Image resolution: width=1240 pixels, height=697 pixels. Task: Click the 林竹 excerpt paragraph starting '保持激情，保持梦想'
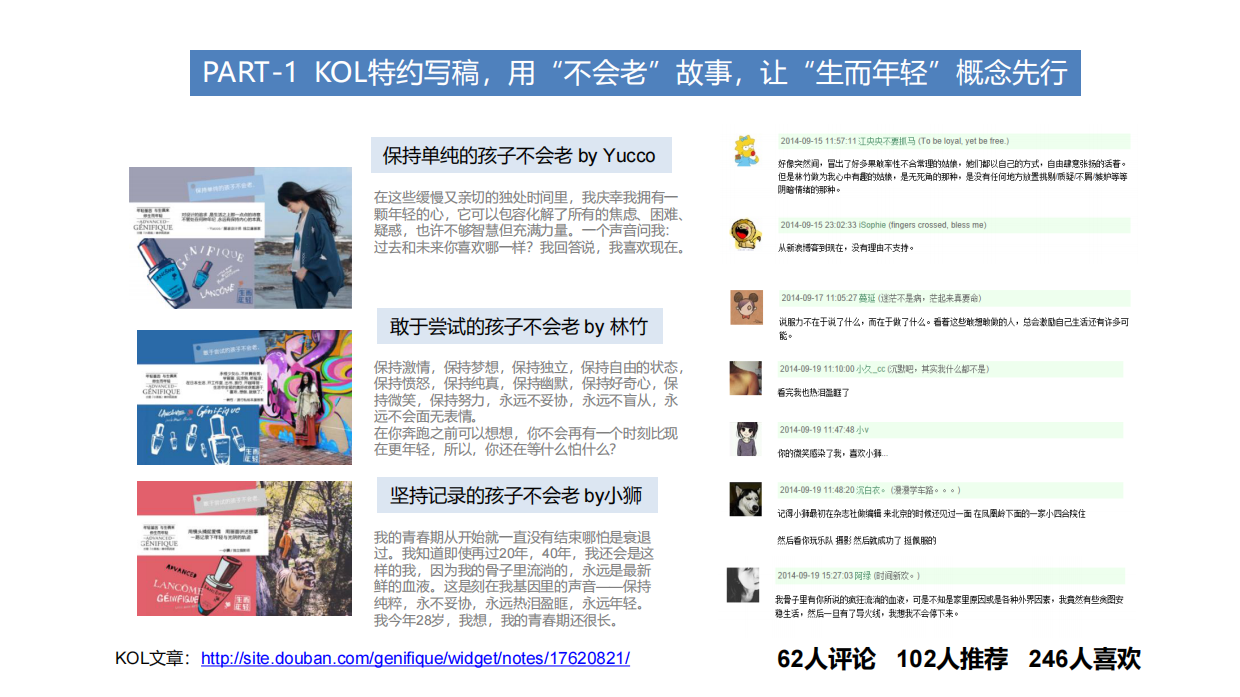tap(530, 408)
